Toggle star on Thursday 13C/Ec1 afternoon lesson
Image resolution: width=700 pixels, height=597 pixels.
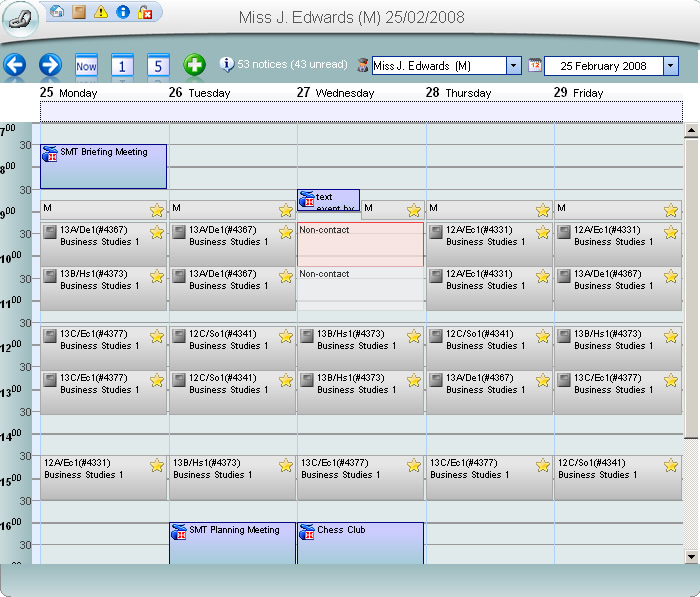[x=543, y=465]
